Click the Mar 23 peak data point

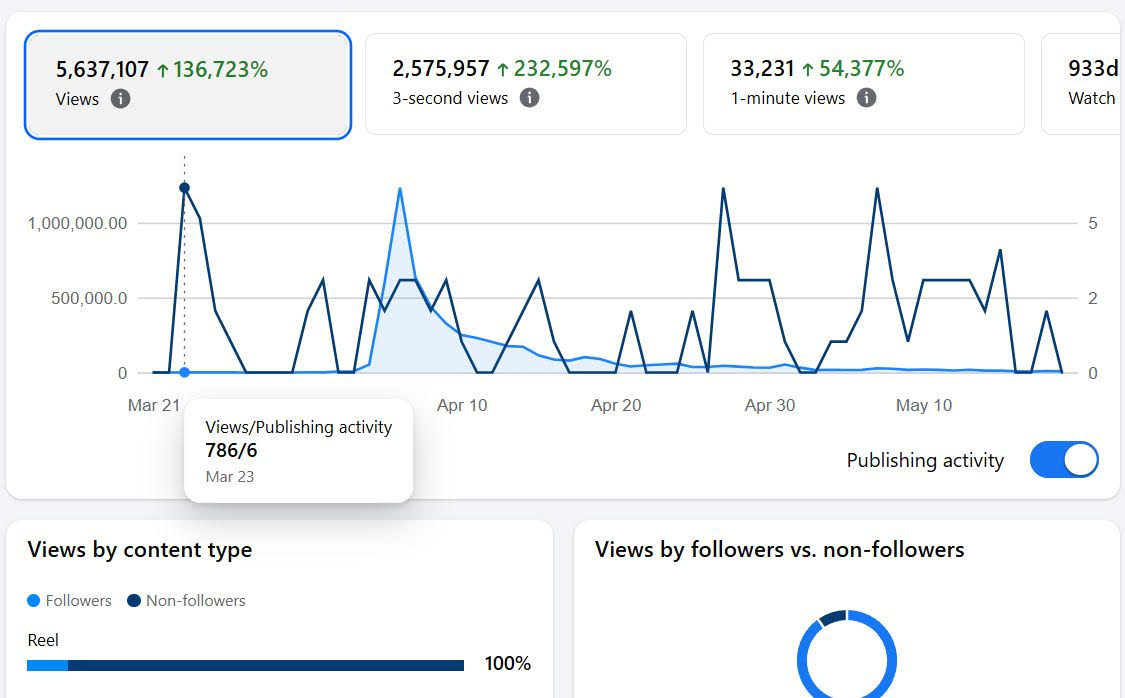[x=184, y=188]
